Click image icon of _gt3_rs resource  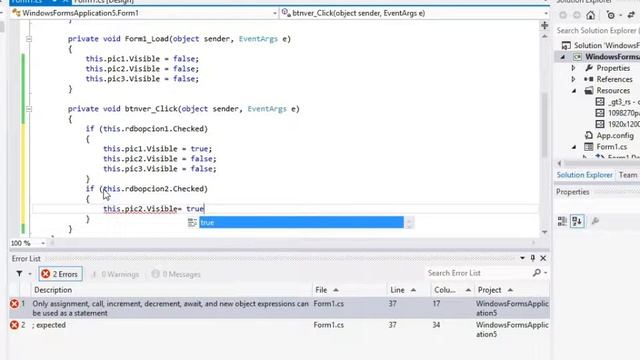click(x=600, y=102)
